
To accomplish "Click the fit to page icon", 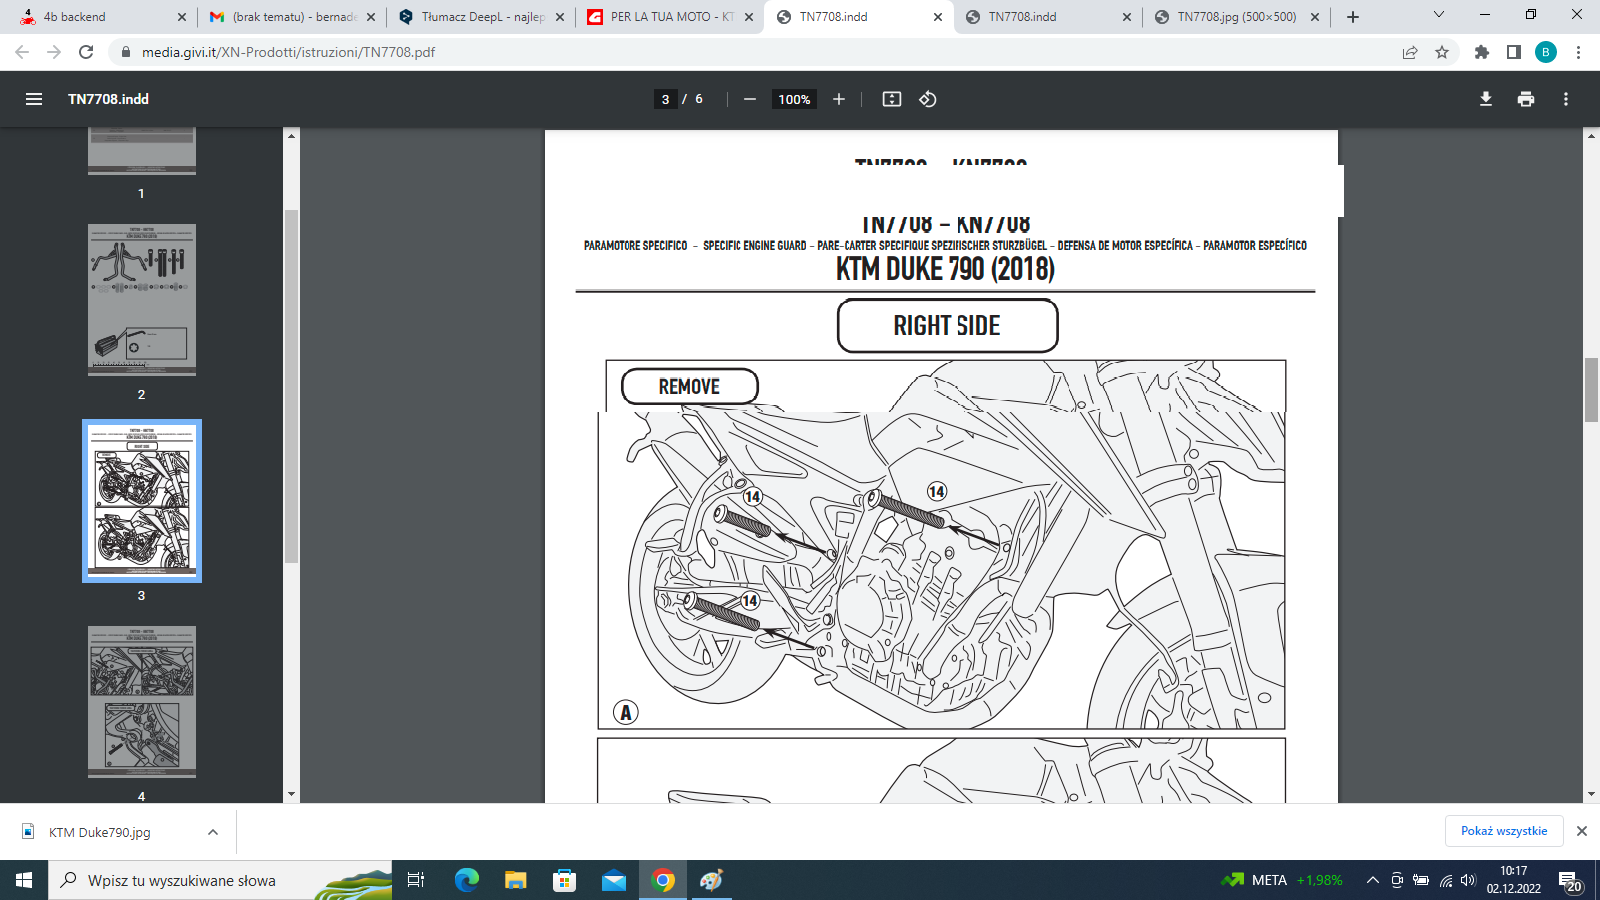I will click(x=892, y=99).
